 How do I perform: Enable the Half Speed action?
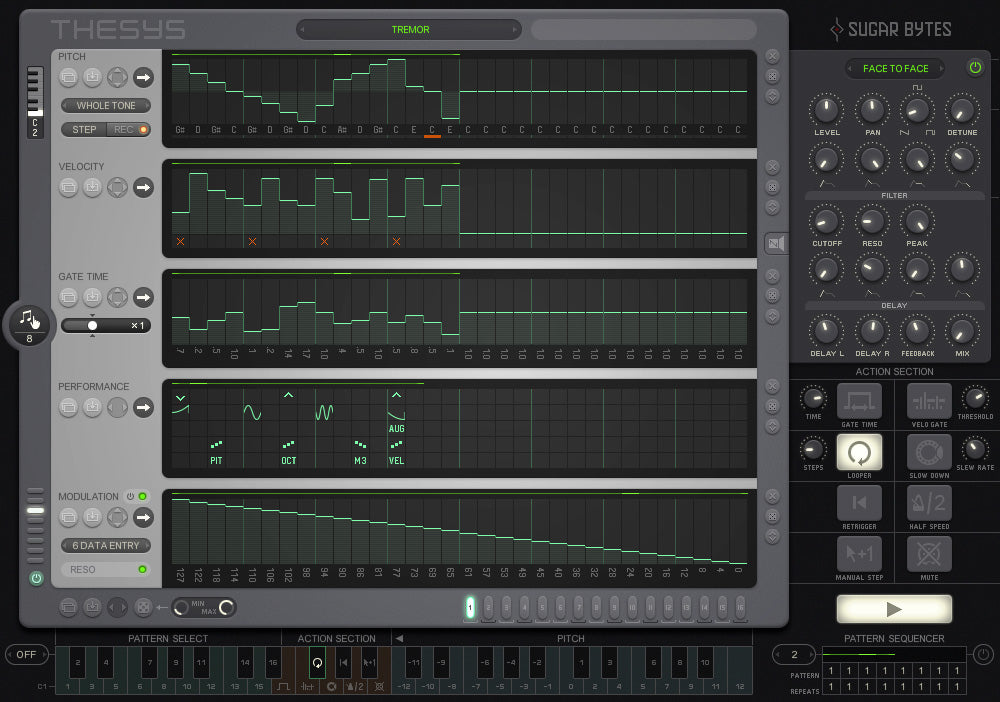[928, 503]
